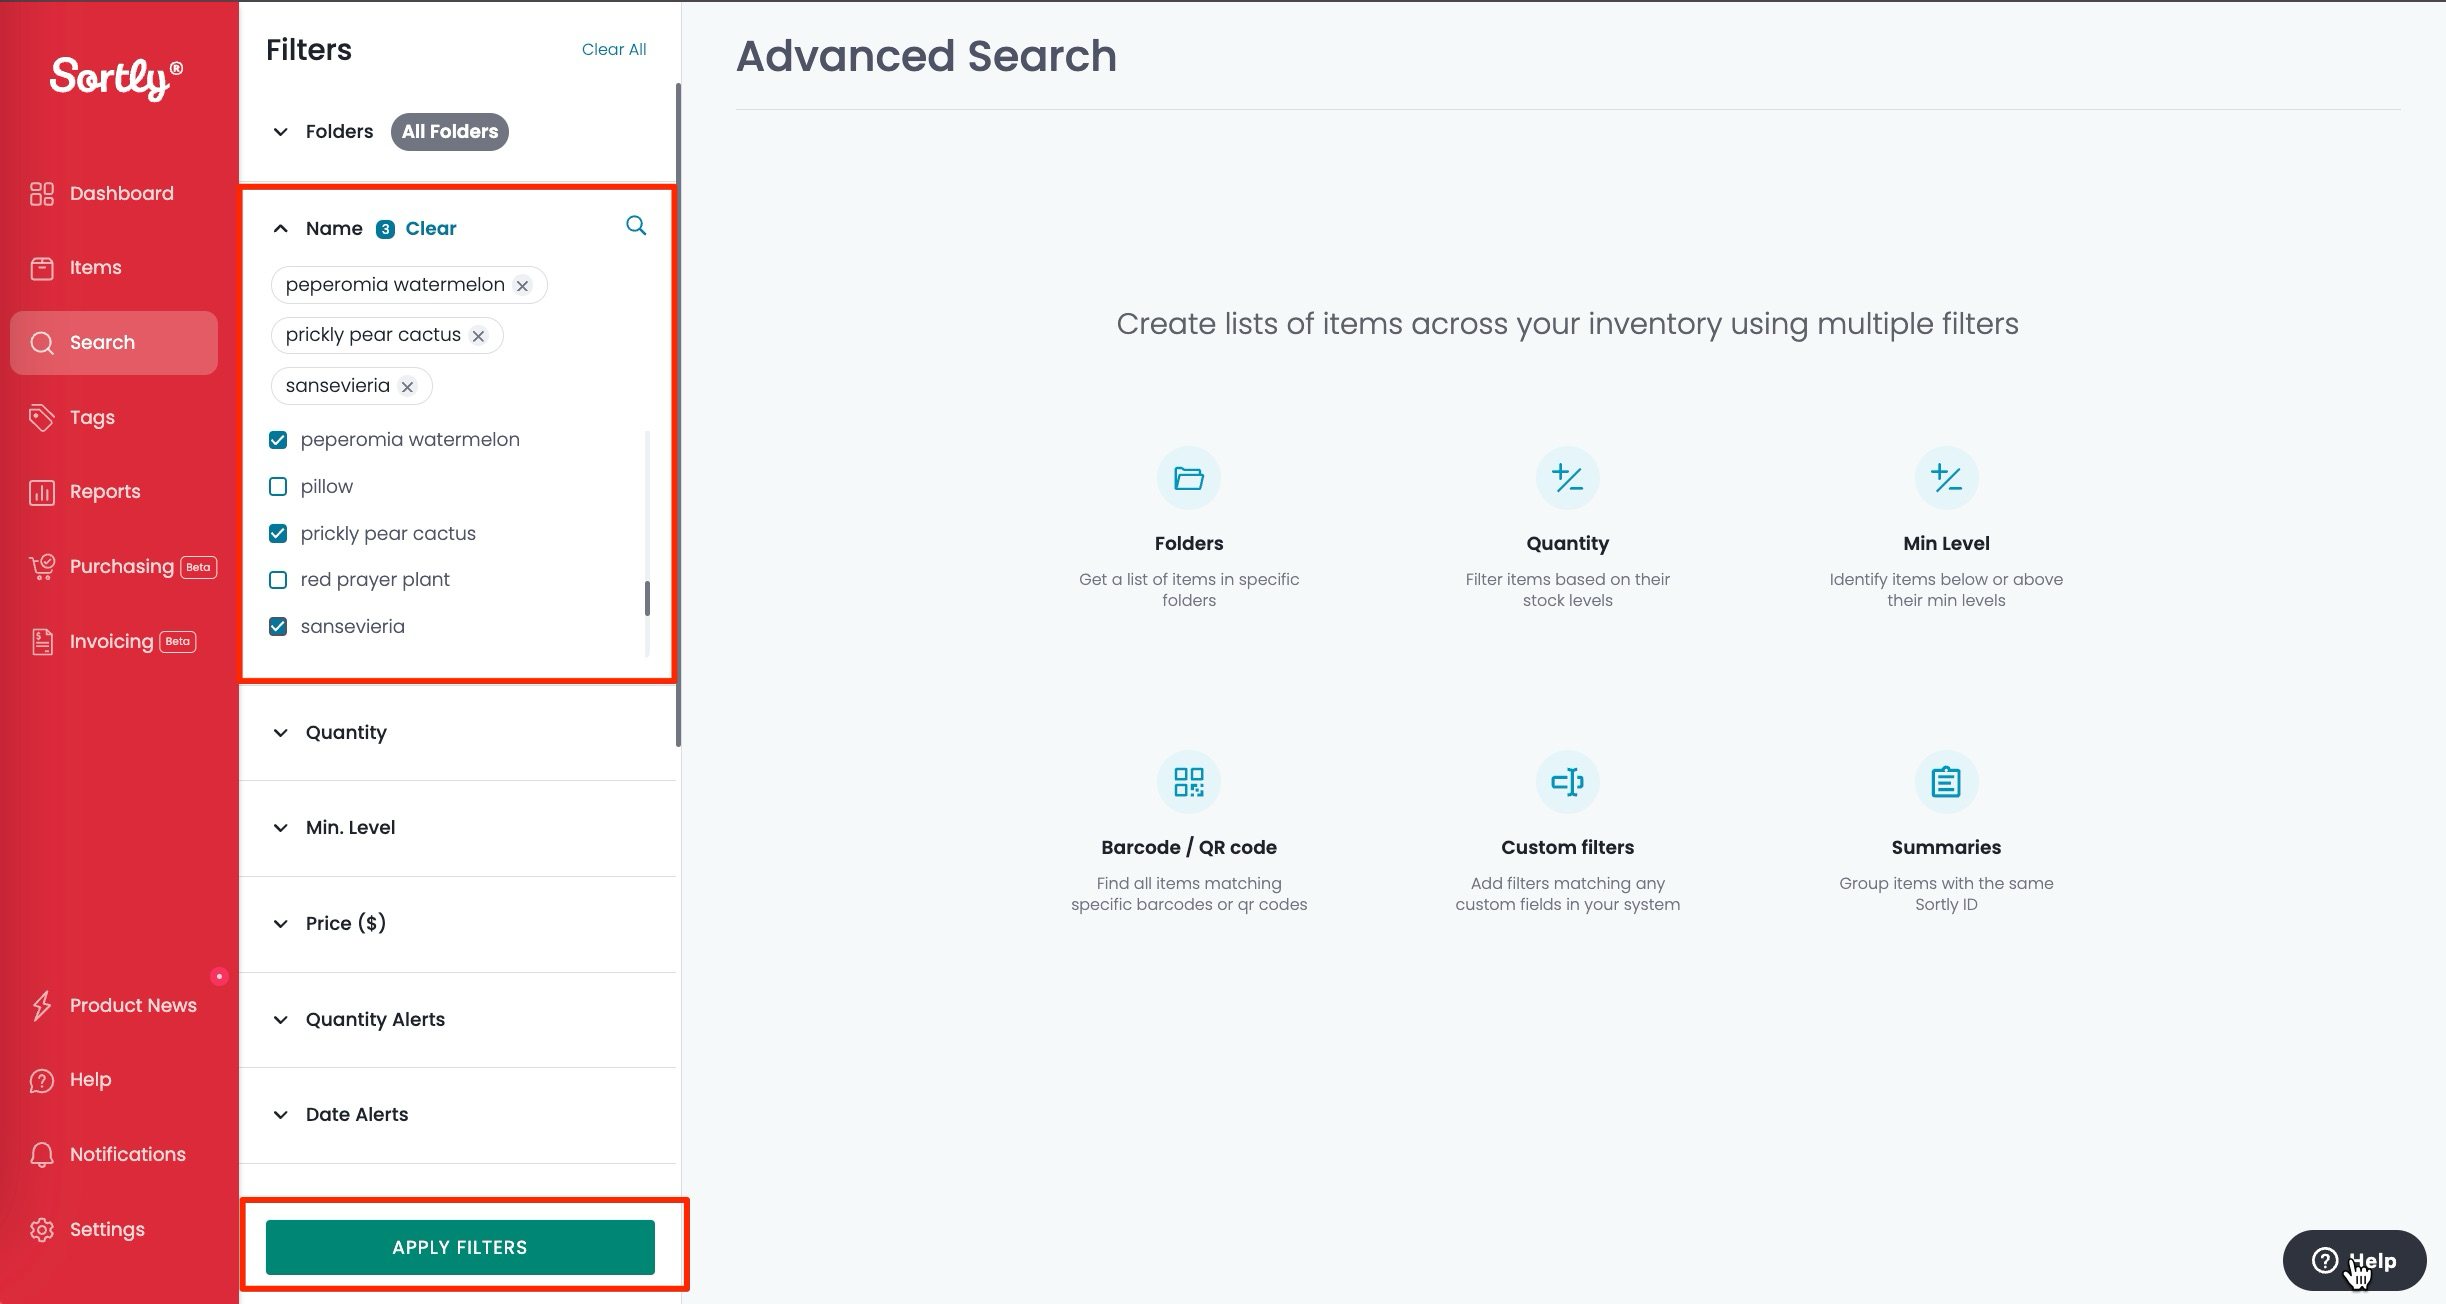Click the Invoicing document icon

(x=42, y=642)
